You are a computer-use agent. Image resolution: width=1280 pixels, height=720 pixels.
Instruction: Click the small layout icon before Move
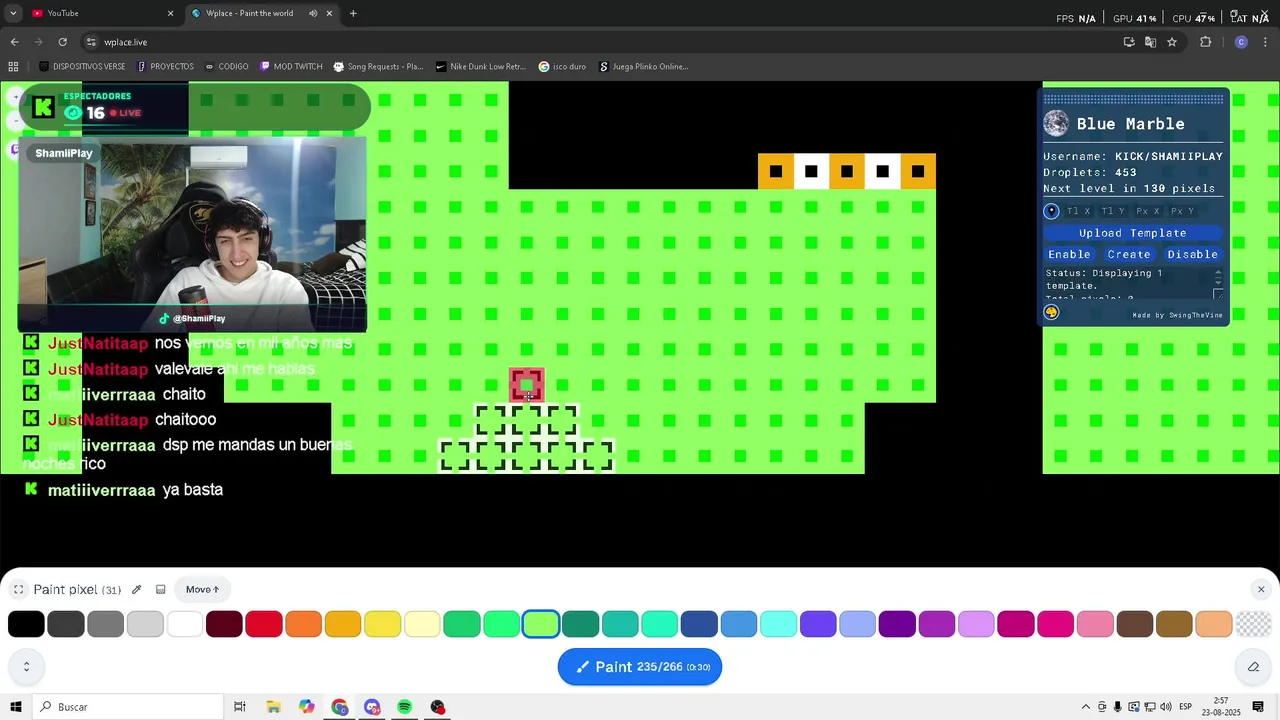click(x=160, y=590)
